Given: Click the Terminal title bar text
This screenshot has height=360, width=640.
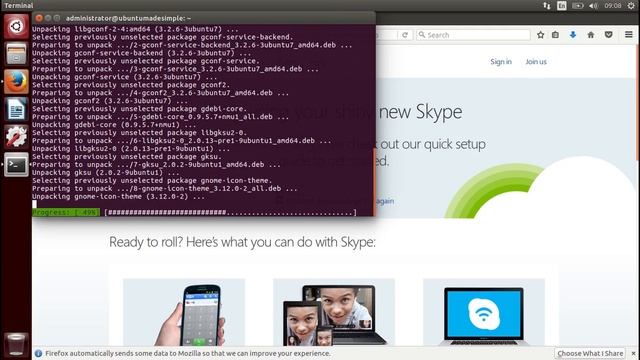Looking at the screenshot, I should [x=128, y=18].
